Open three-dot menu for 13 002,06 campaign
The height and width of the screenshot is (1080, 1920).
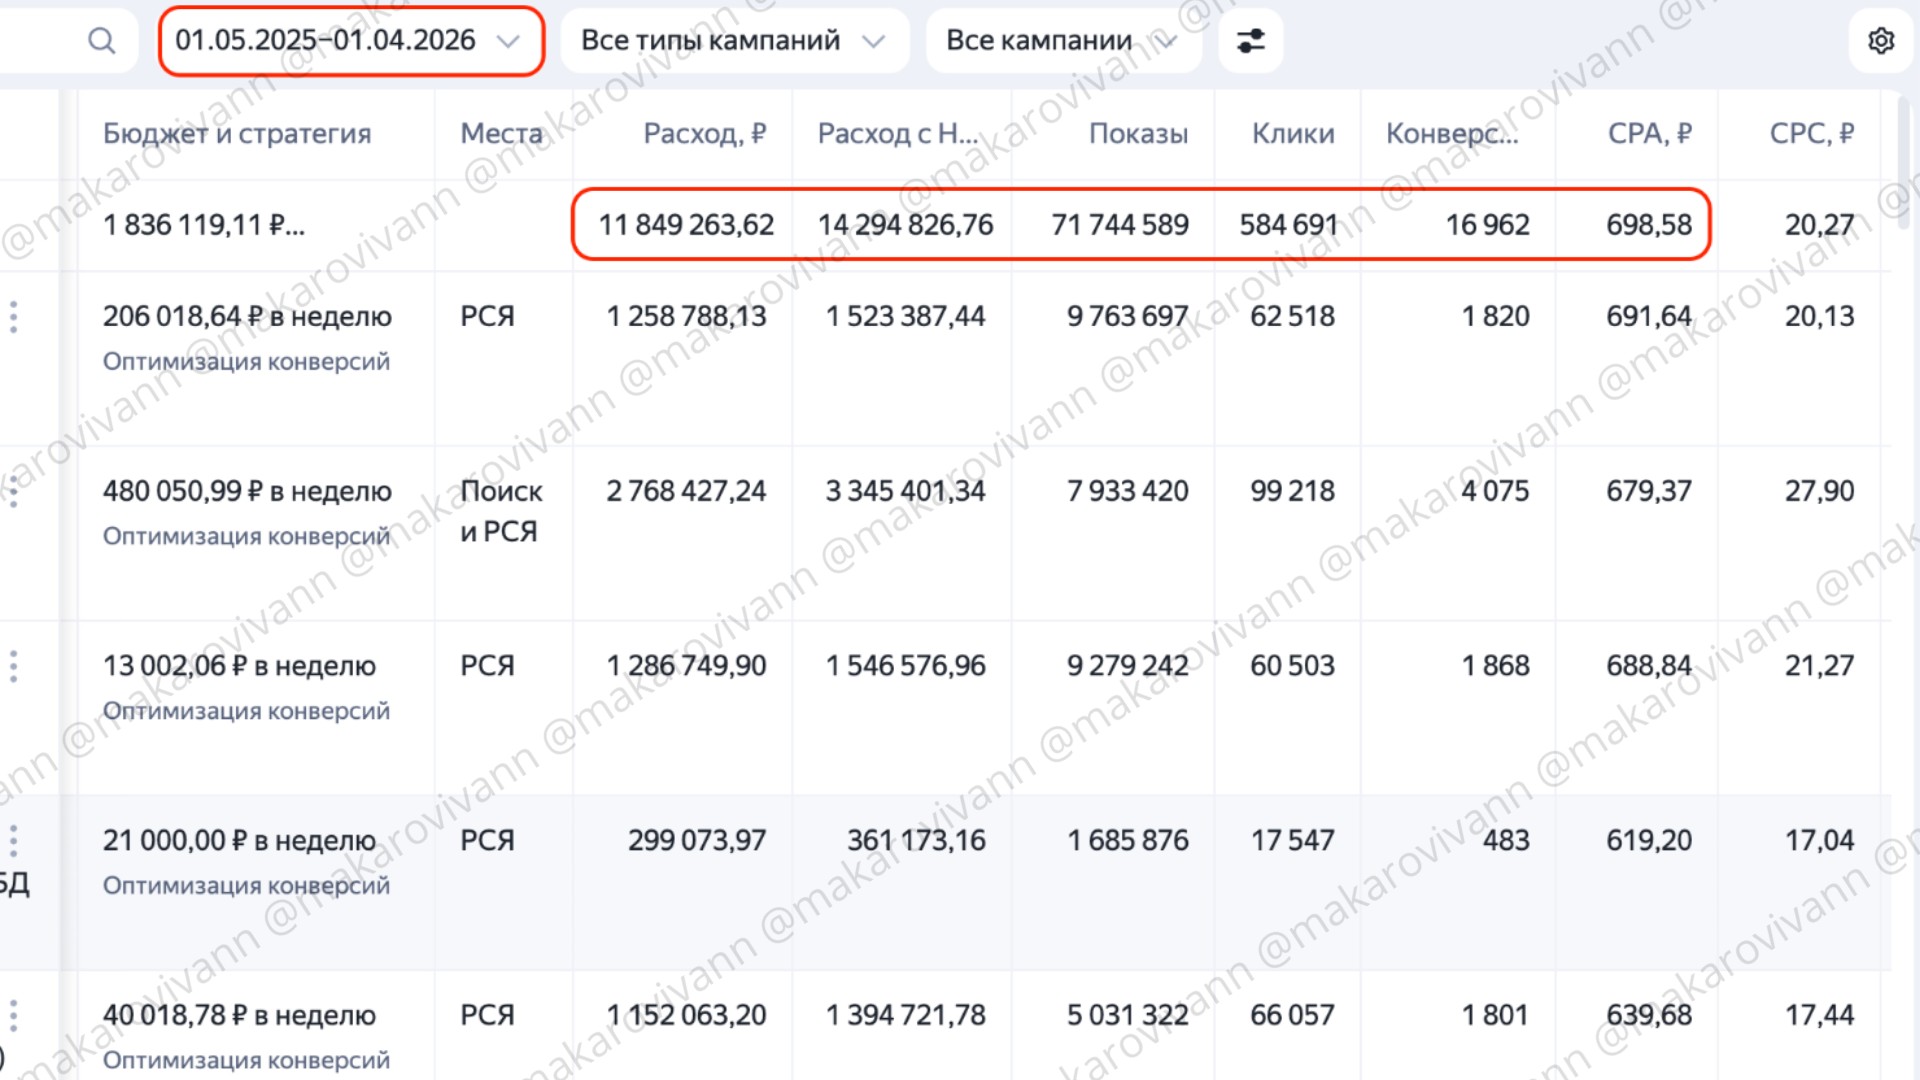point(14,666)
